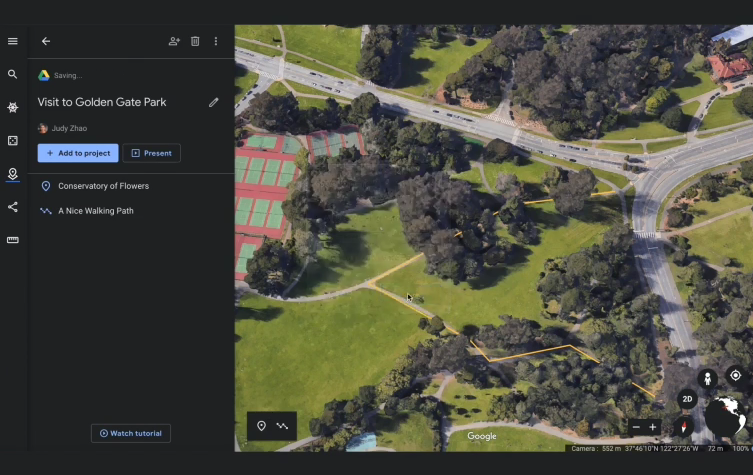Click the Watch tutorial button

(x=131, y=433)
